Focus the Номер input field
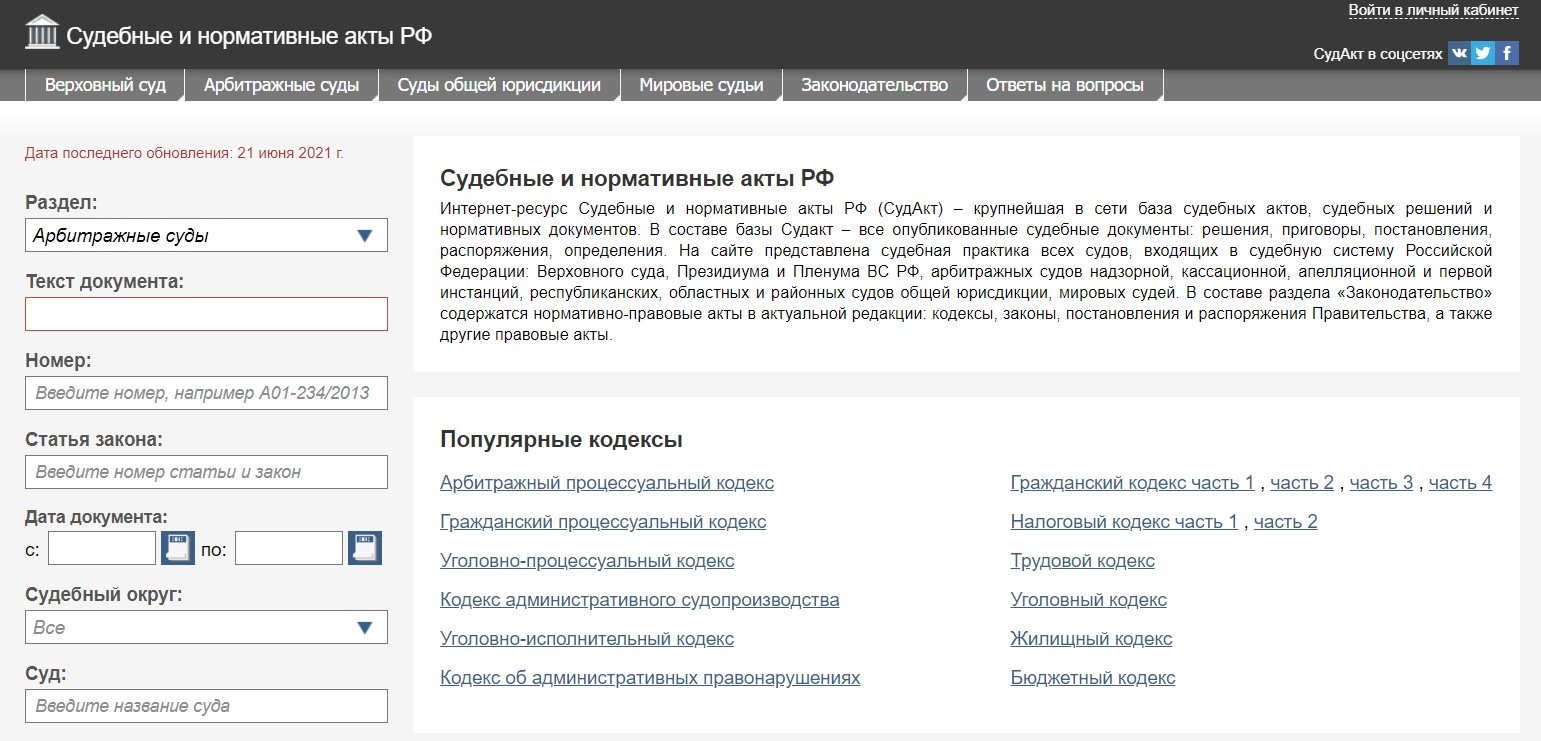This screenshot has width=1541, height=741. (206, 393)
